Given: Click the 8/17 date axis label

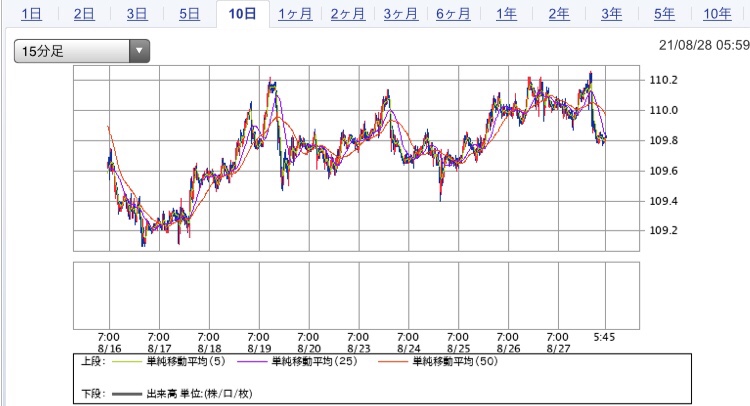Looking at the screenshot, I should click(159, 349).
